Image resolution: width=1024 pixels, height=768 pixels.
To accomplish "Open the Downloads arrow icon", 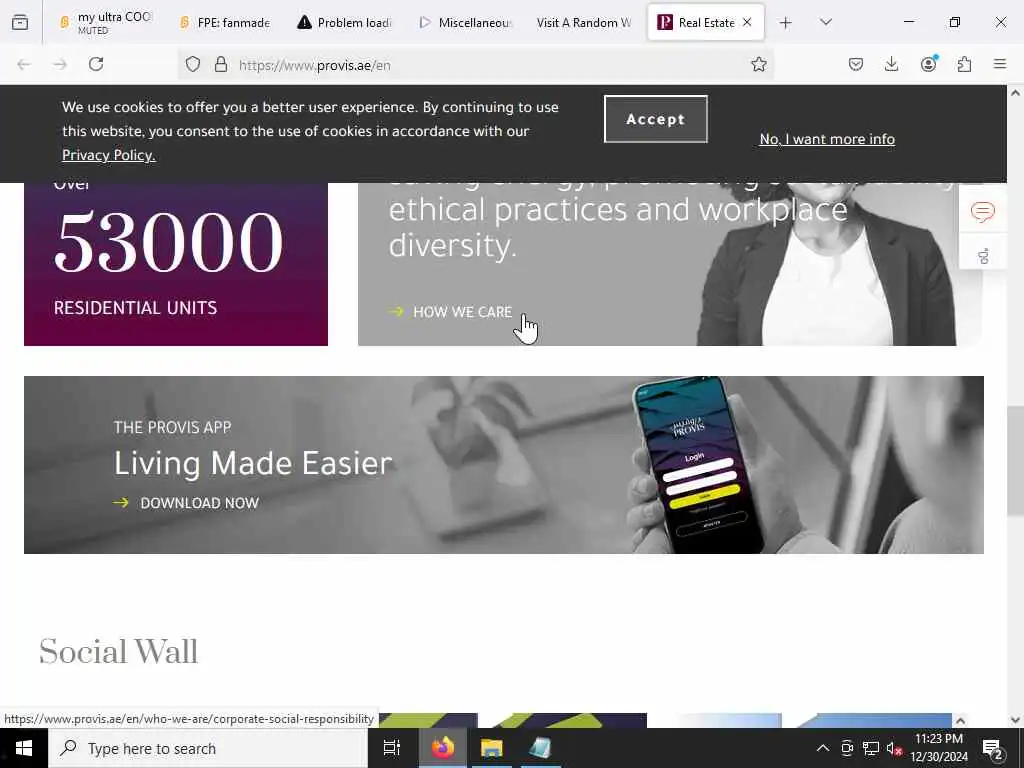I will coord(891,64).
